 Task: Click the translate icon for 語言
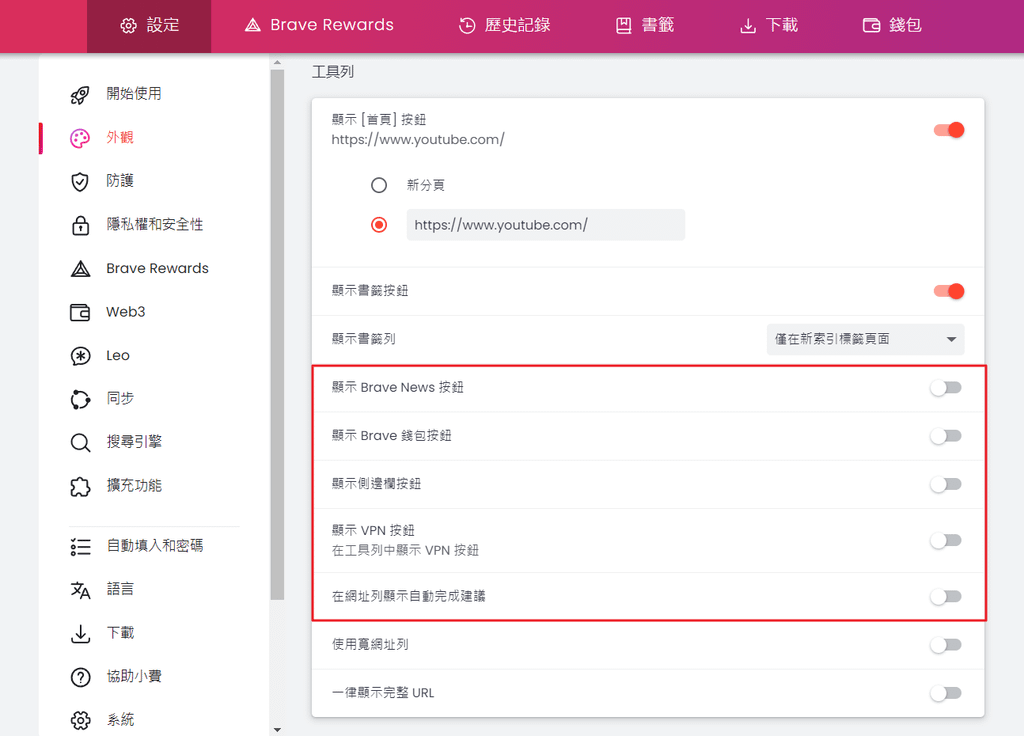coord(80,590)
